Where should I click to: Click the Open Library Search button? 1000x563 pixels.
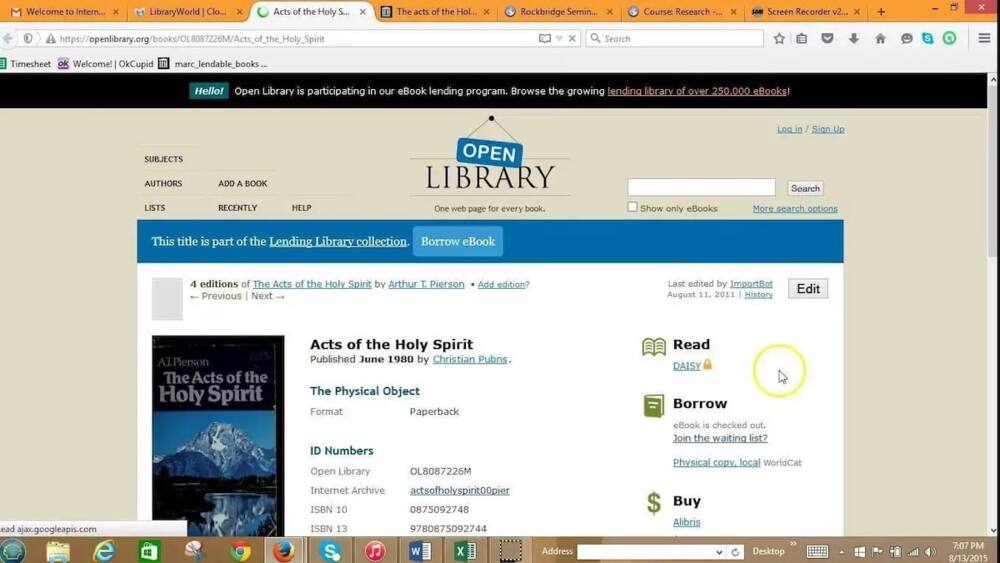(805, 188)
